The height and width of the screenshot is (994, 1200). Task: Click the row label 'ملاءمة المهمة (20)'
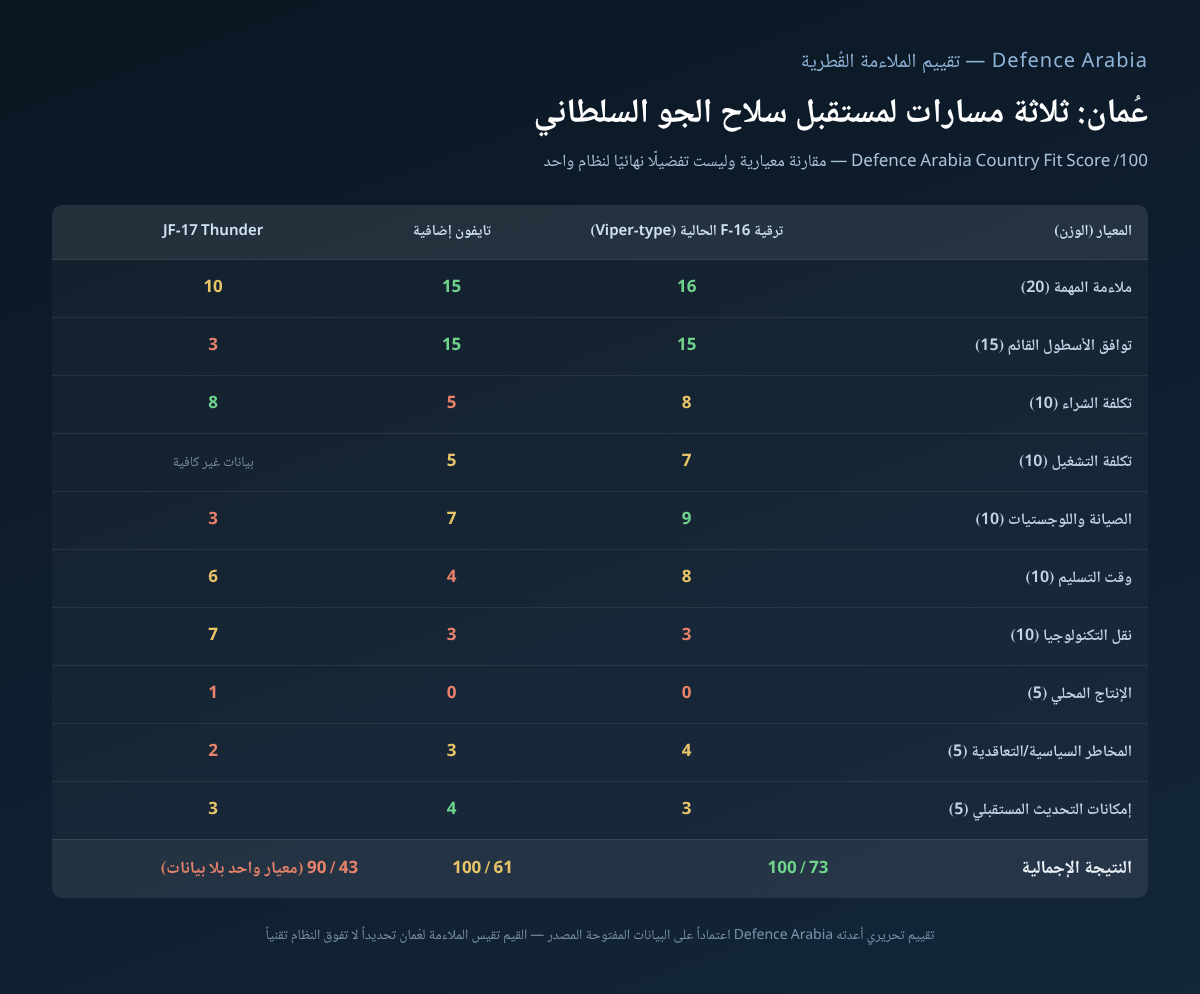(1076, 287)
